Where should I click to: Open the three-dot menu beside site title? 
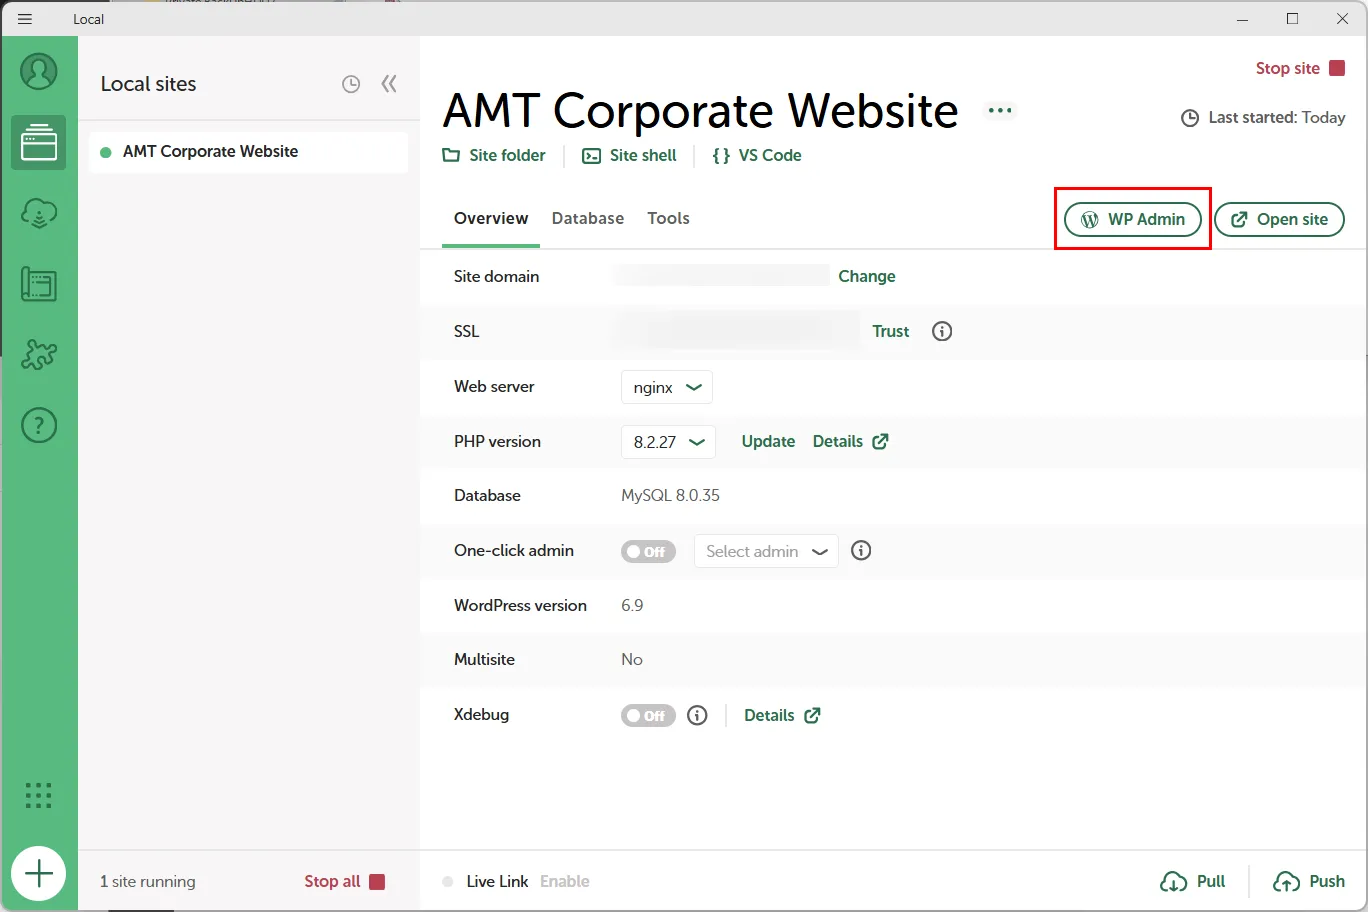[x=999, y=111]
